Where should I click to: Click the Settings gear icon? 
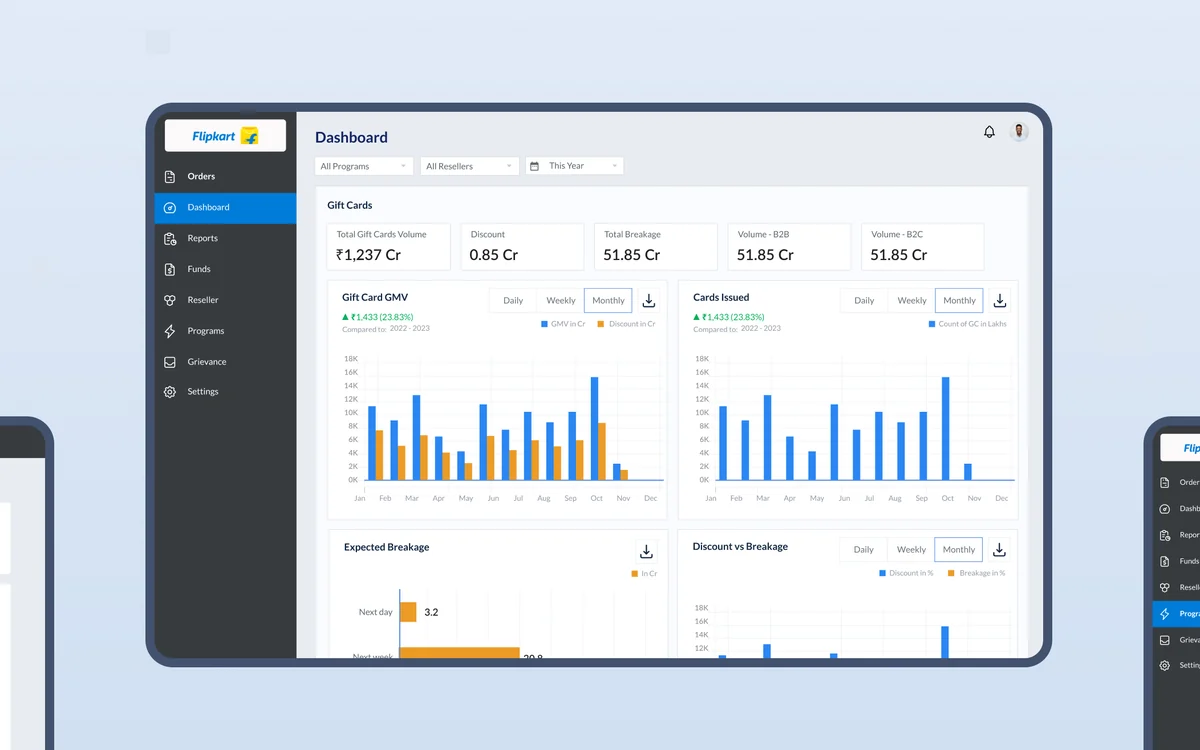coord(170,392)
